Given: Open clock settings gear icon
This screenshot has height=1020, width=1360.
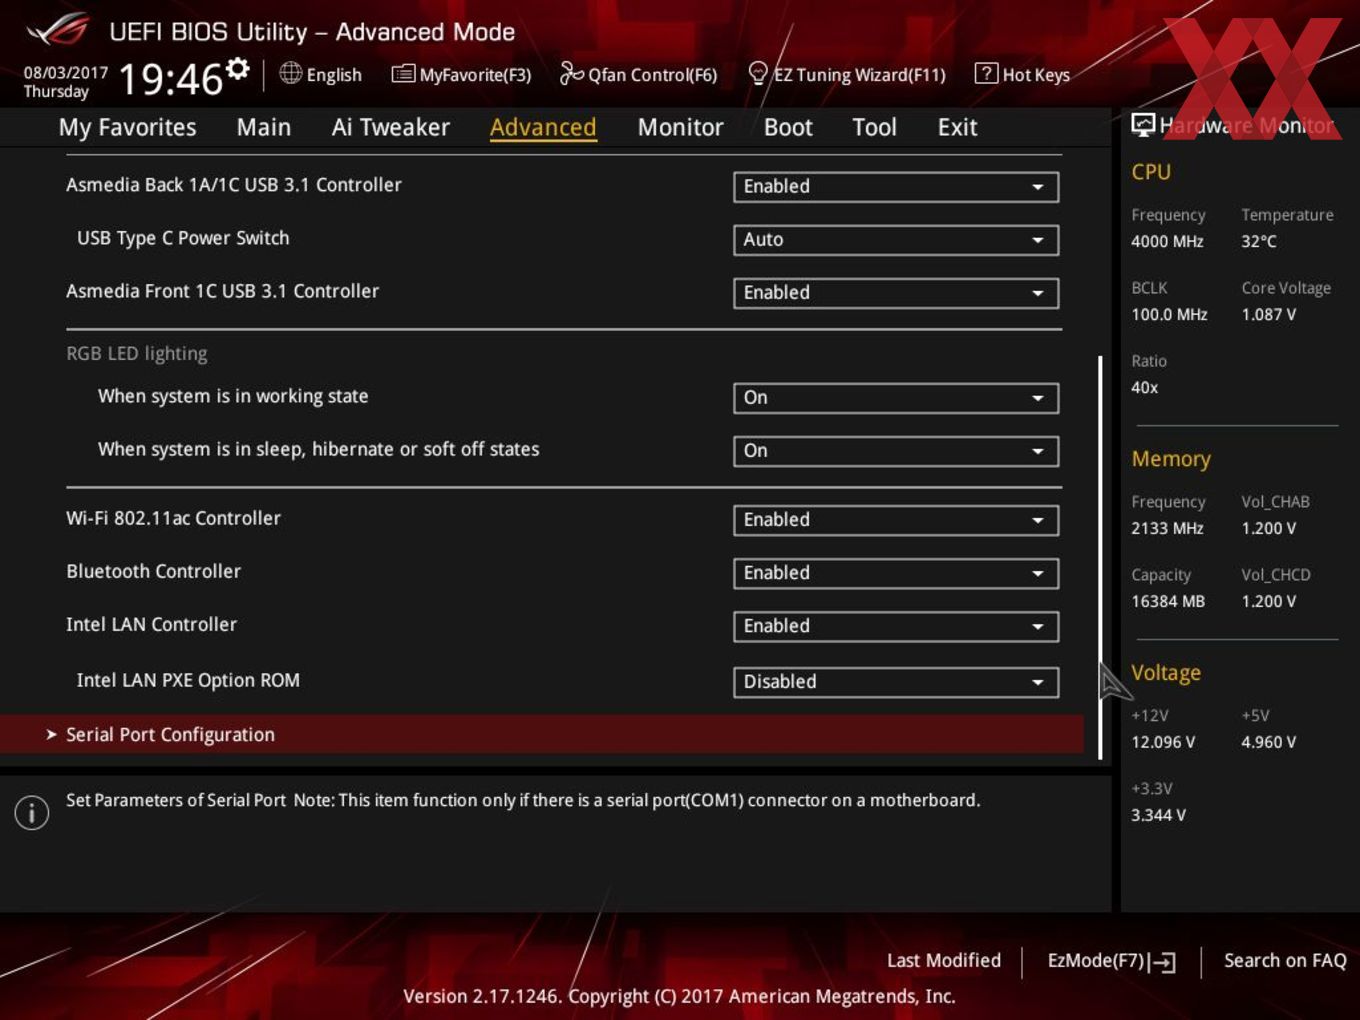Looking at the screenshot, I should click(x=238, y=69).
